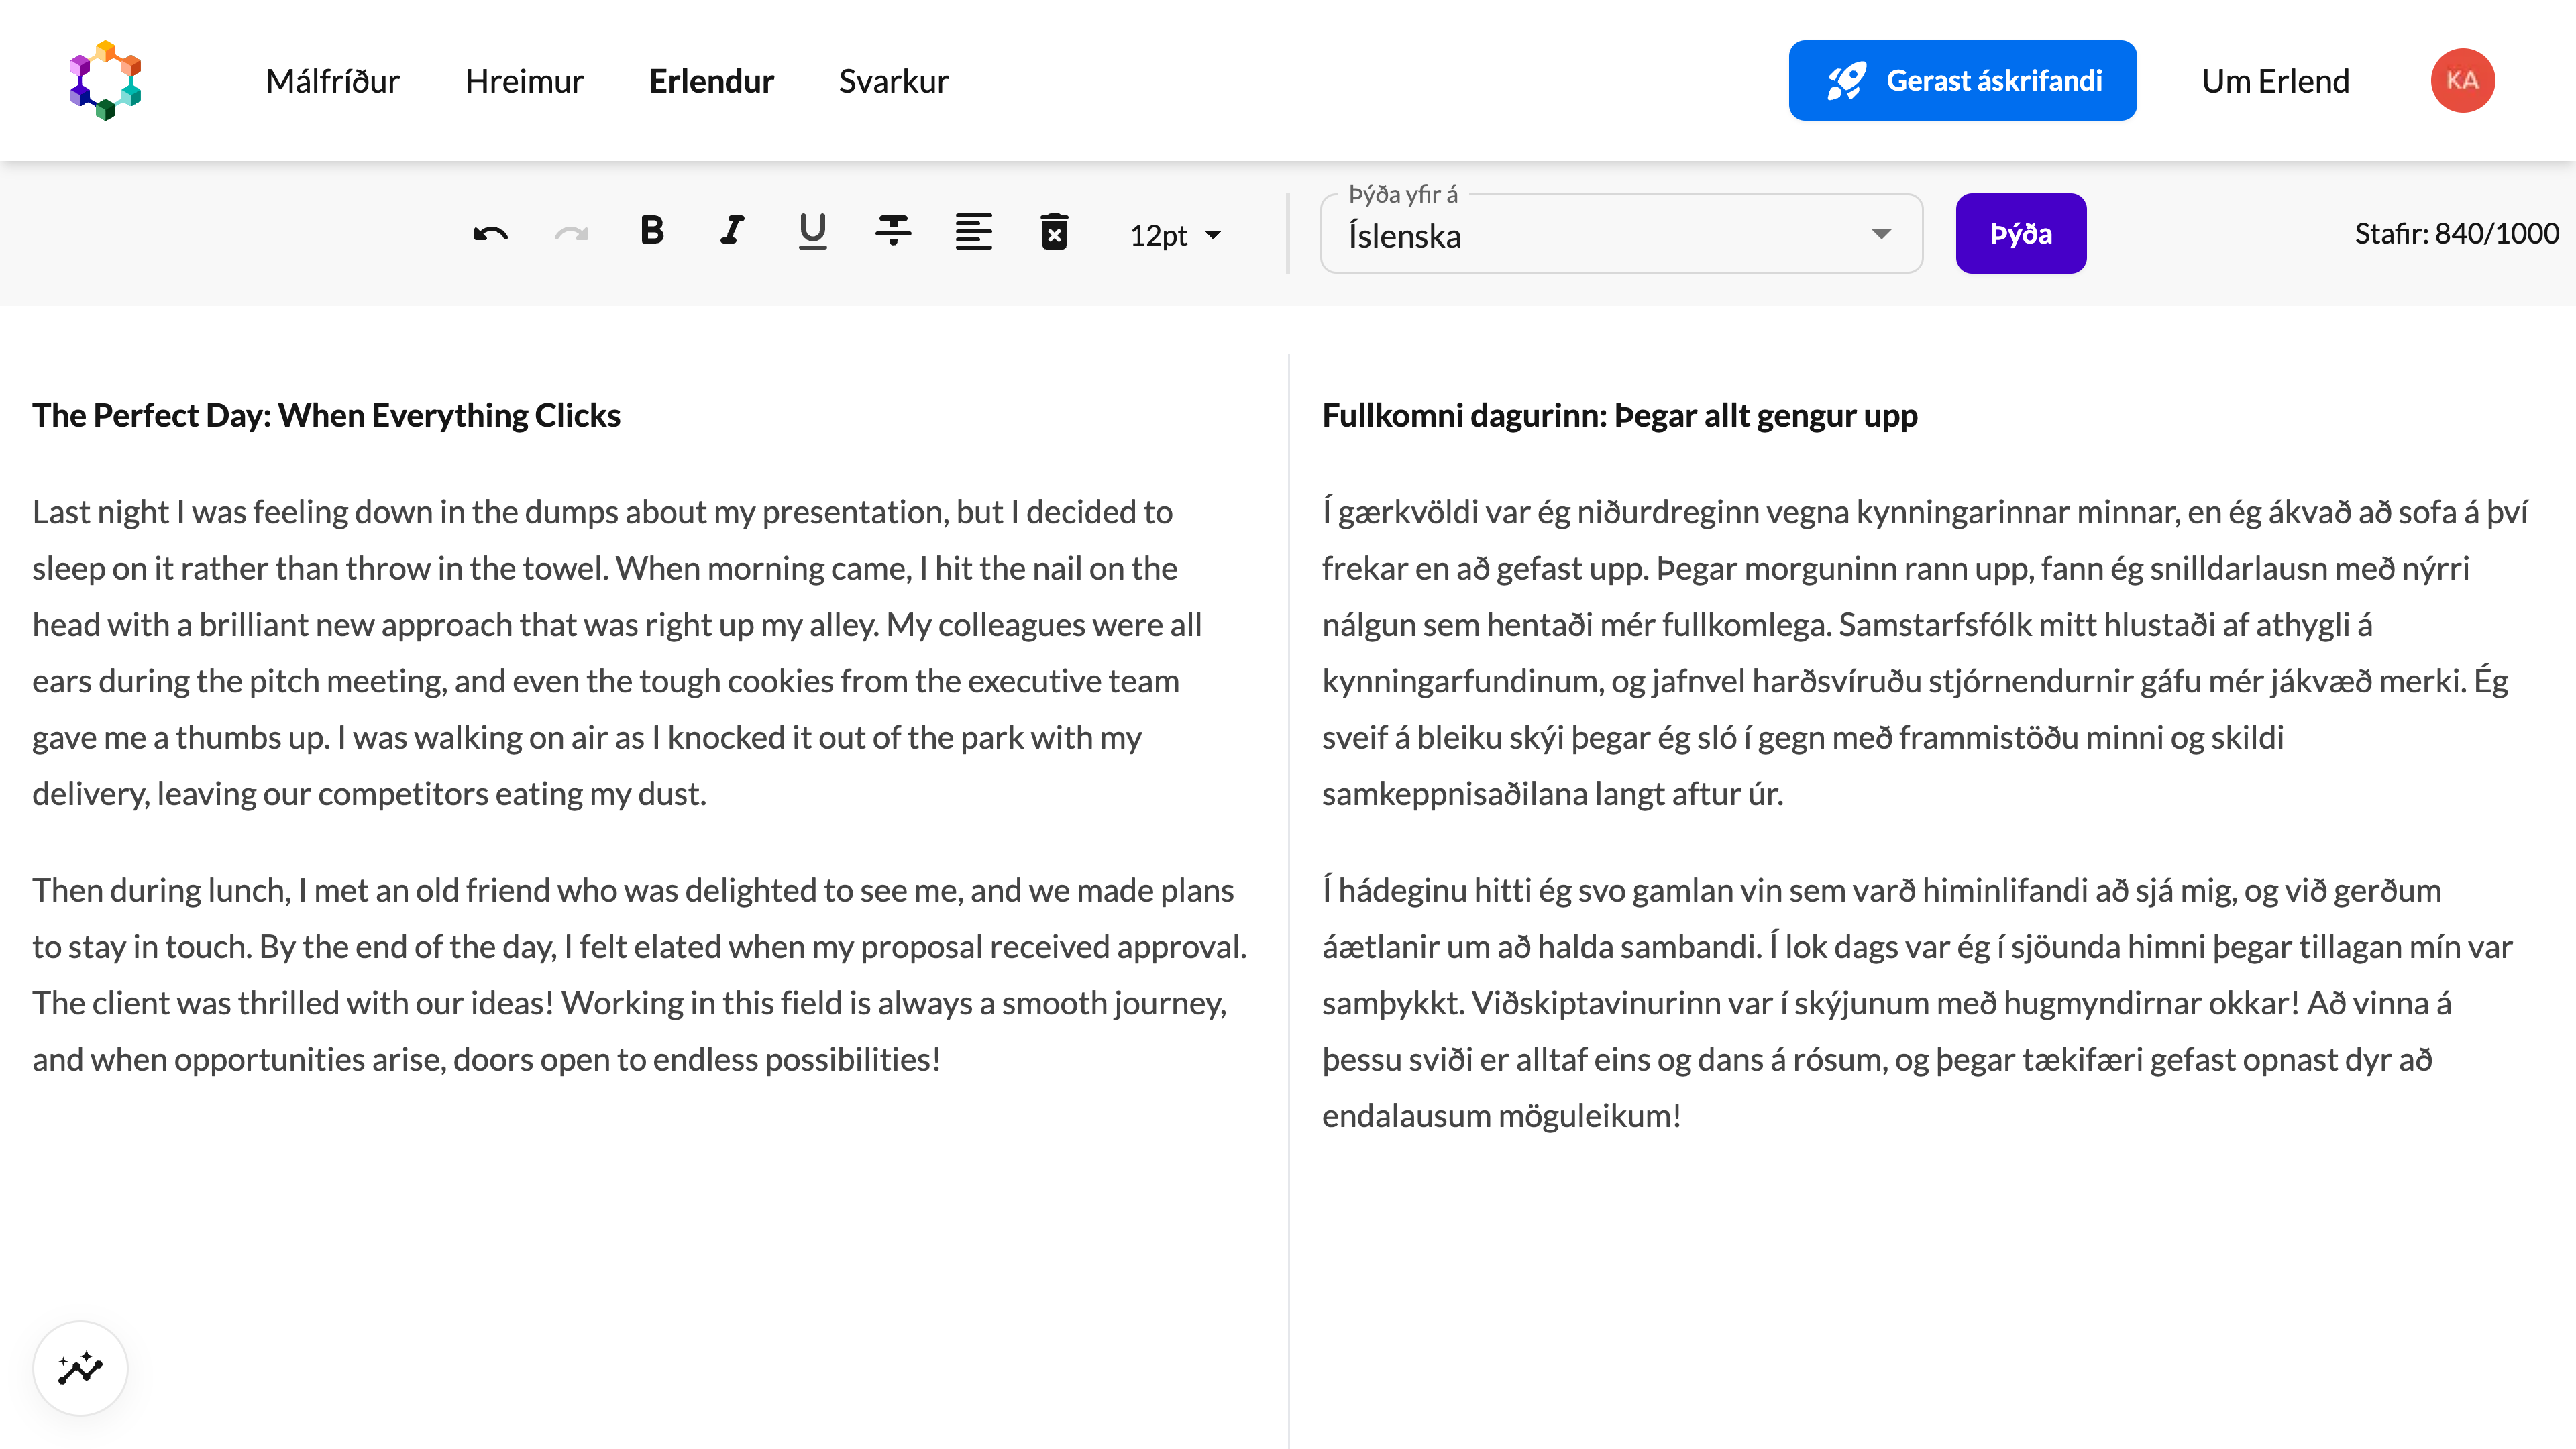
Task: Go to Svarkur in the navigation
Action: (x=893, y=81)
